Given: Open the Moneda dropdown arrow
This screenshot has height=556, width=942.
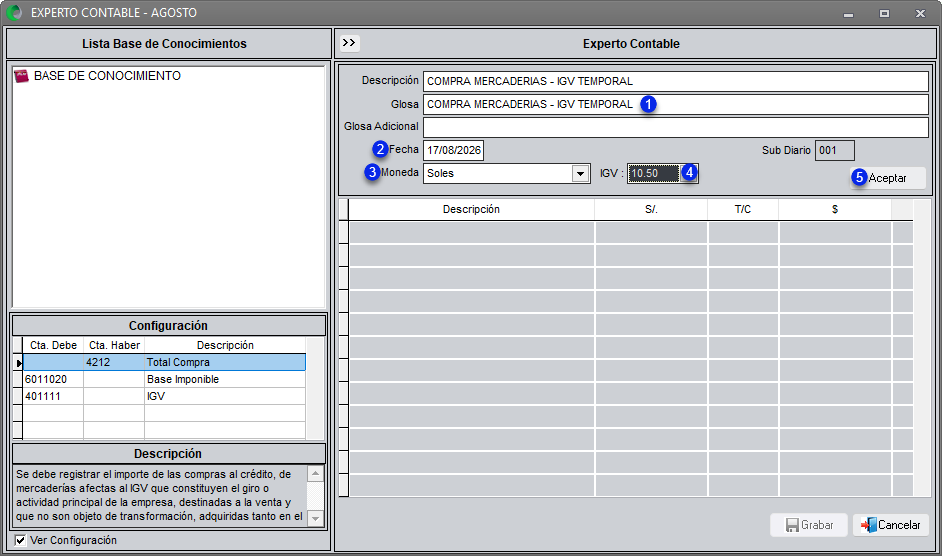Looking at the screenshot, I should pos(580,174).
